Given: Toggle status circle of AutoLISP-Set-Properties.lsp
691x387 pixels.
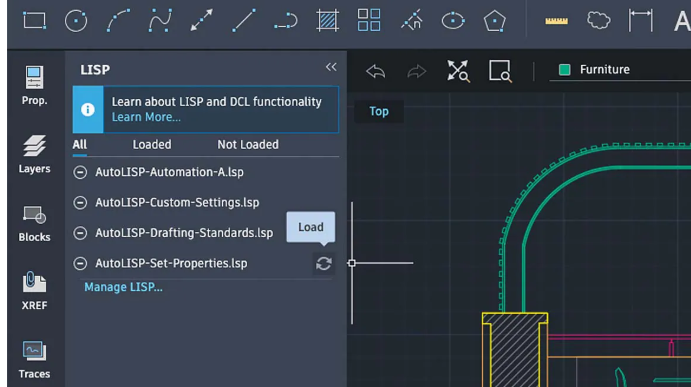Looking at the screenshot, I should pos(80,264).
